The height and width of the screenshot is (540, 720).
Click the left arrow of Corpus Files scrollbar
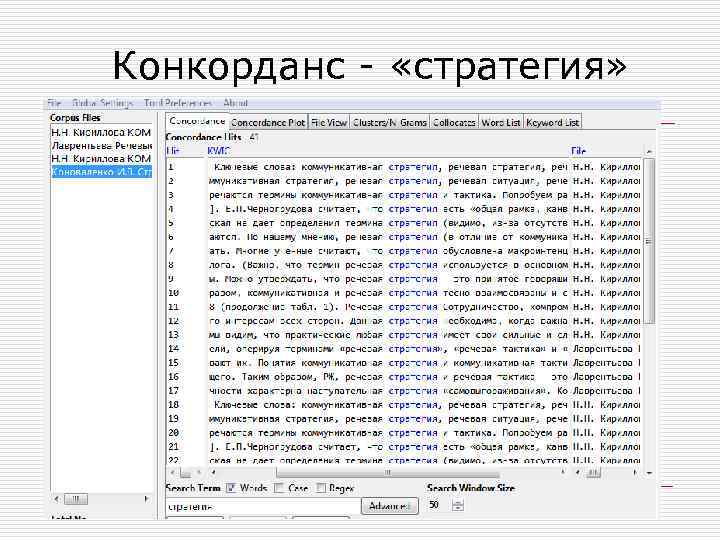tap(56, 499)
